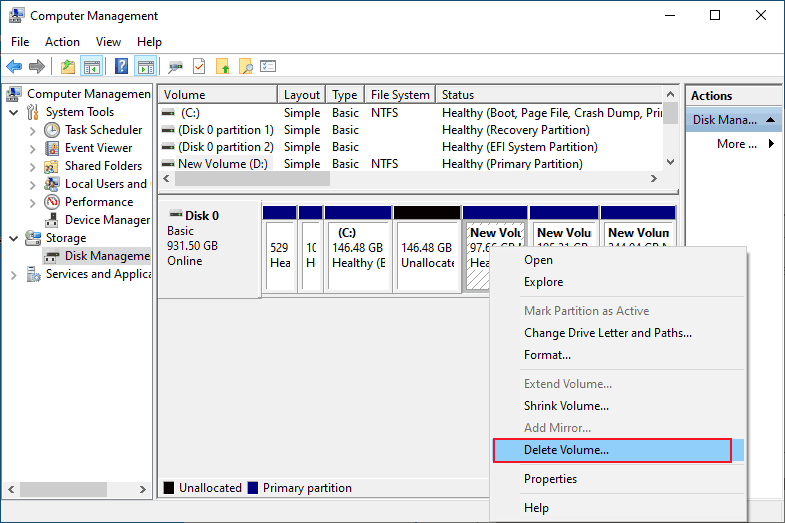This screenshot has height=523, width=785.
Task: Select the 529 MB recovery partition block
Action: tap(279, 249)
